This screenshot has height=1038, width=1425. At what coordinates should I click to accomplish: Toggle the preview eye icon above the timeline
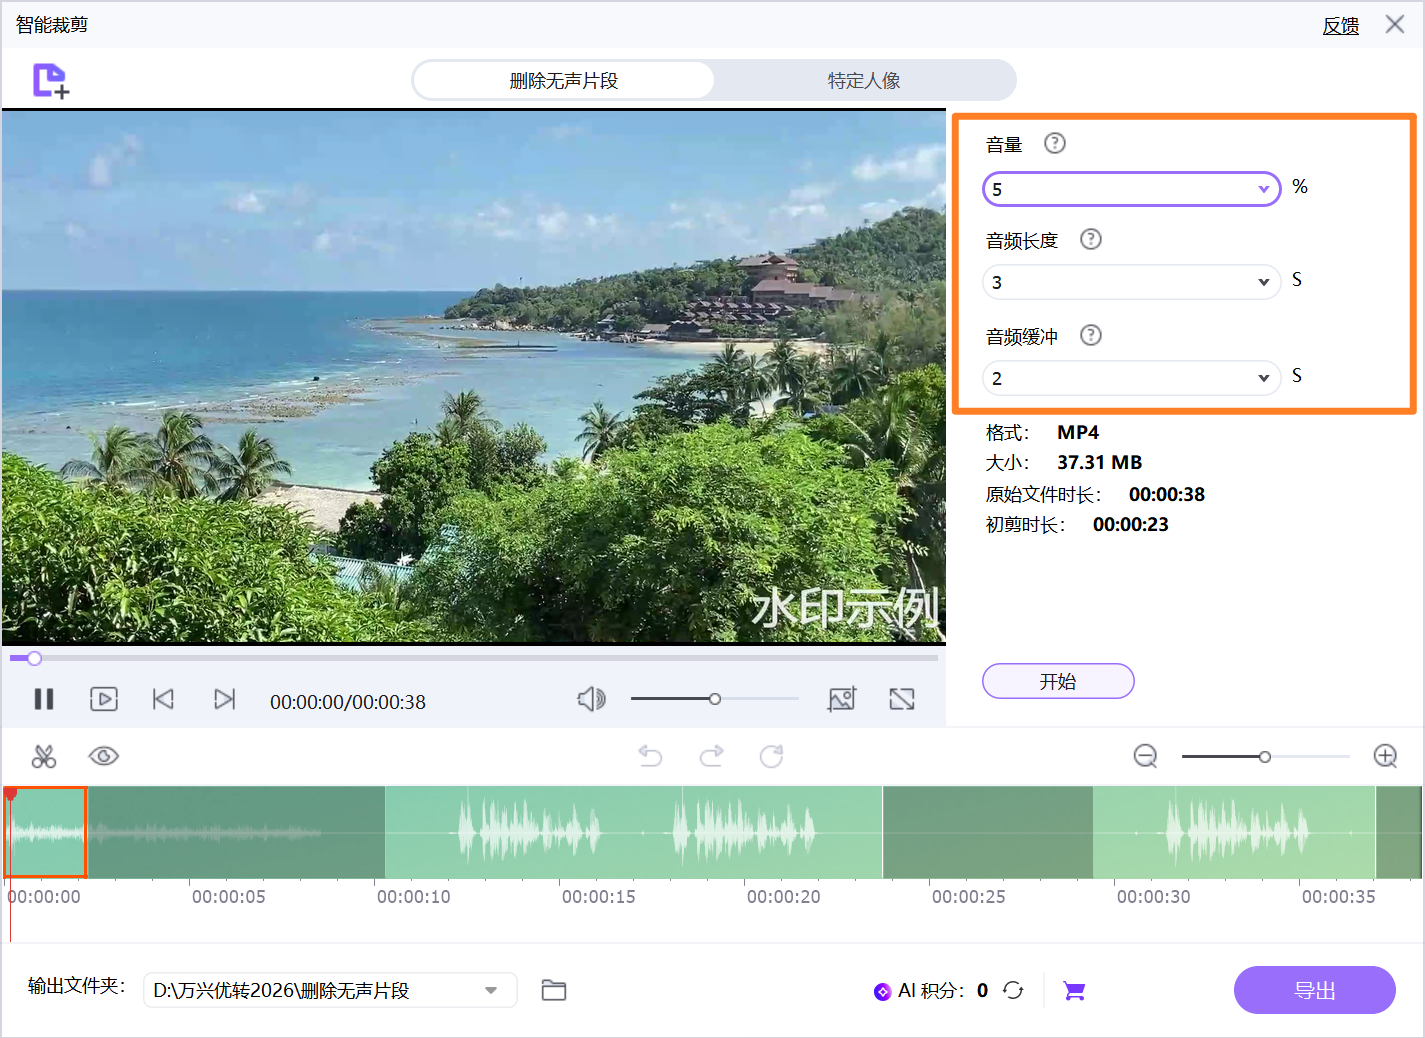tap(104, 756)
